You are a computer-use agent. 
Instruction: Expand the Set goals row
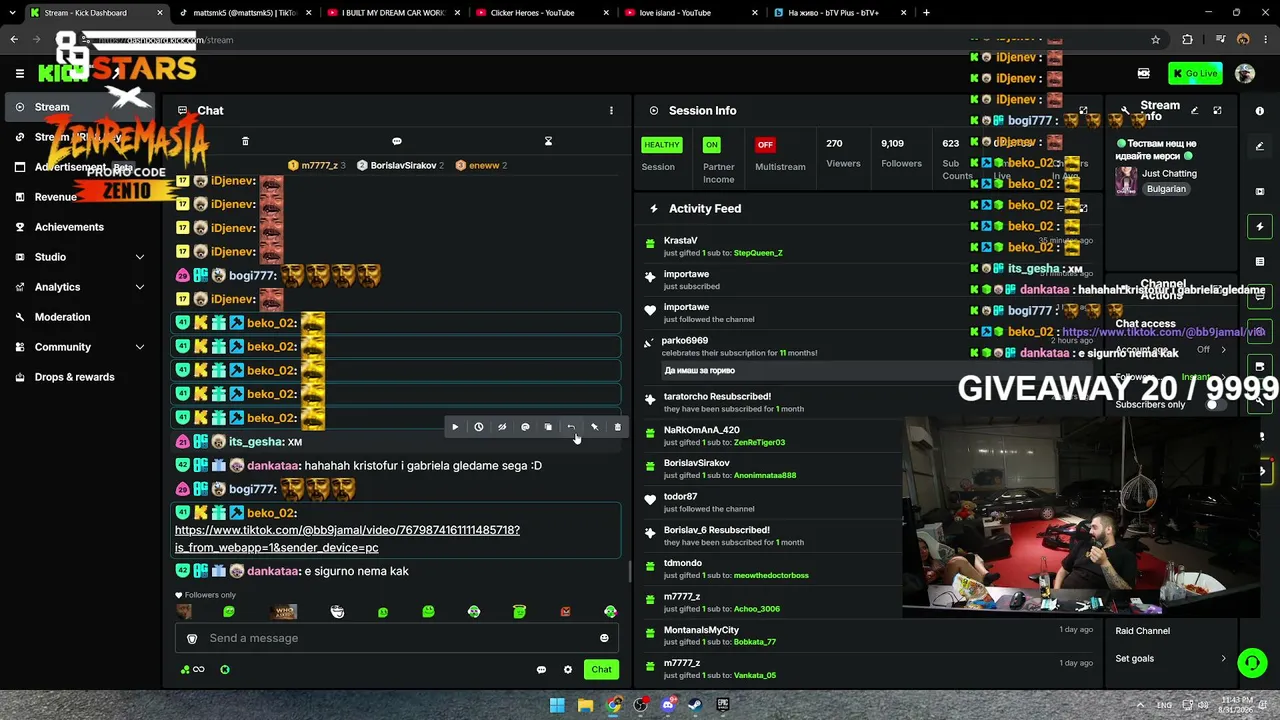[x=1171, y=658]
